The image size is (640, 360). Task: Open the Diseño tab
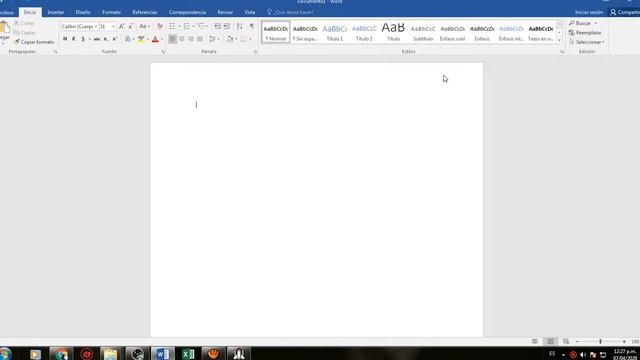[83, 12]
